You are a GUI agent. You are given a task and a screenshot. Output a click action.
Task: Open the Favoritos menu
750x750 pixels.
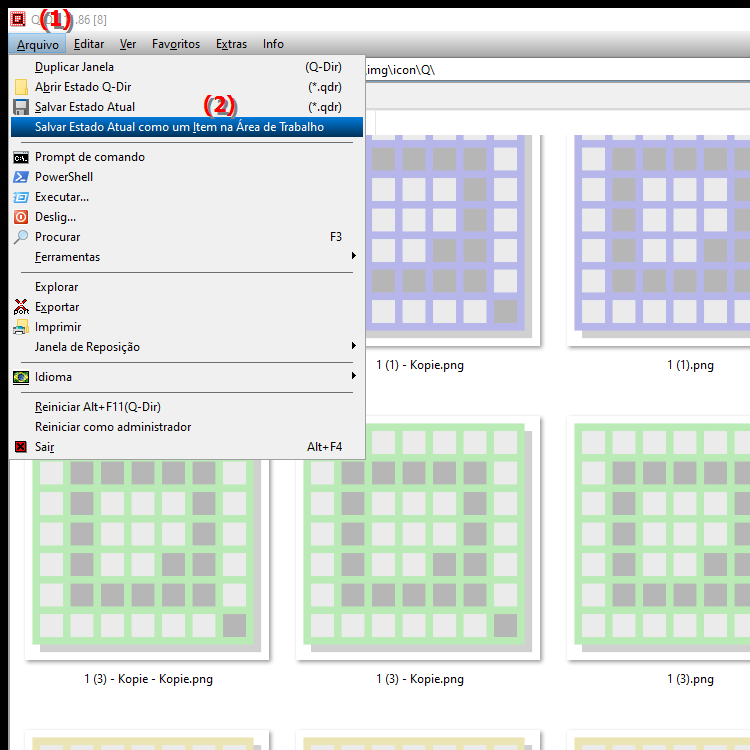(x=175, y=44)
